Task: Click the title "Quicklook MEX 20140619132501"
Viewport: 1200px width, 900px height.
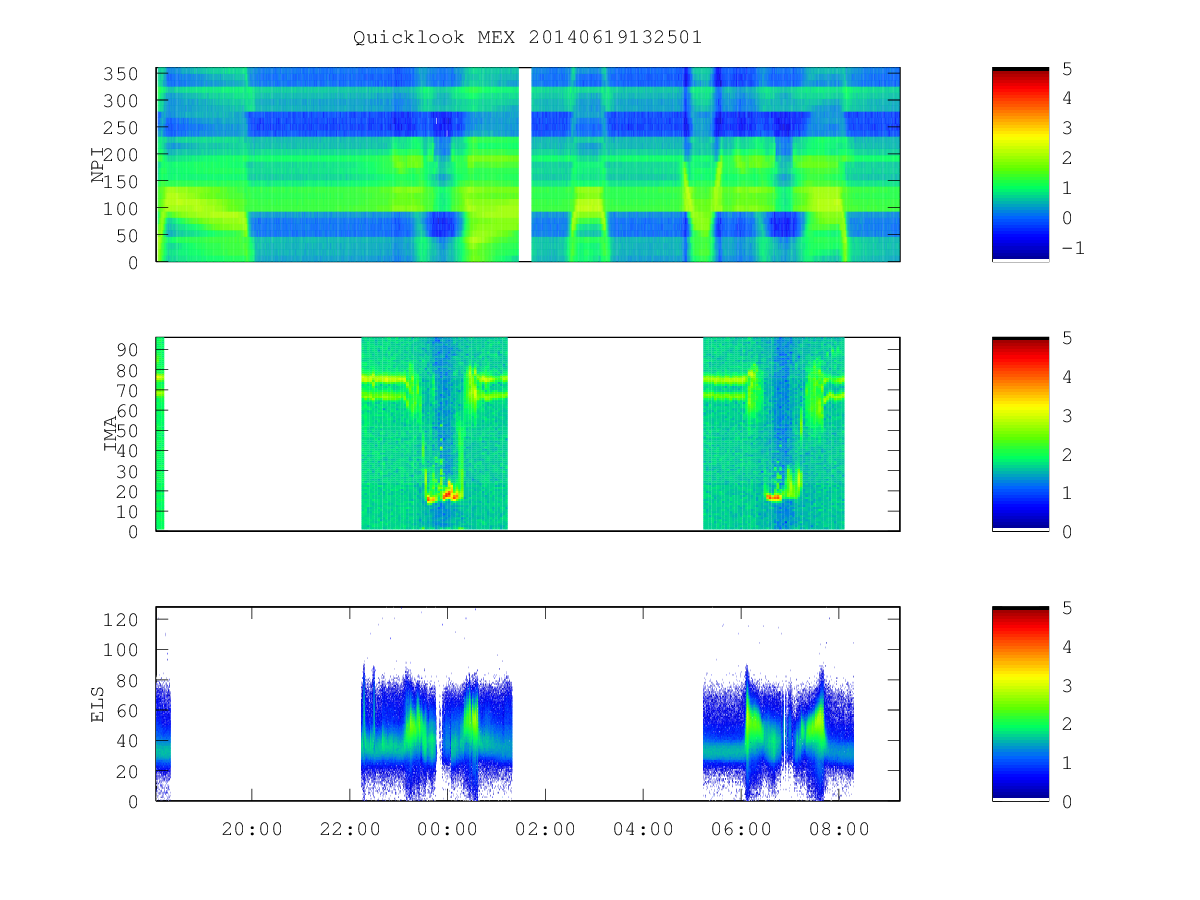Action: click(x=527, y=37)
